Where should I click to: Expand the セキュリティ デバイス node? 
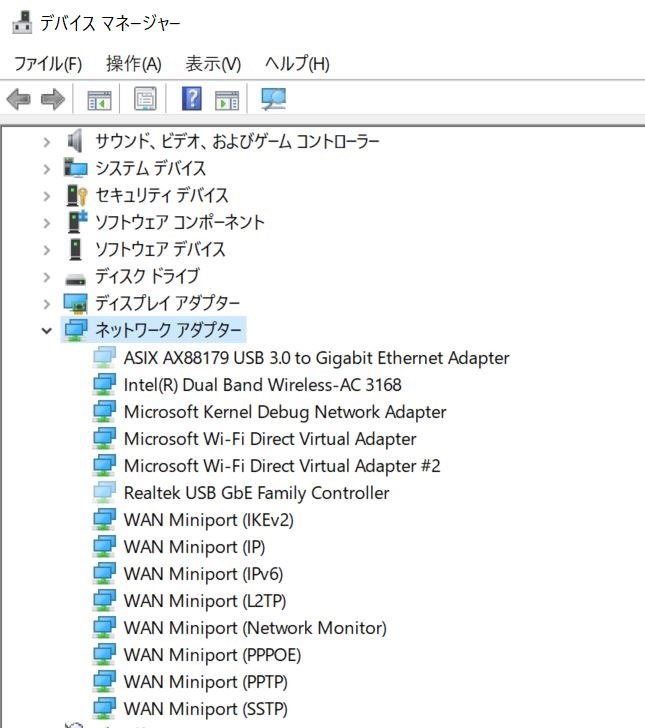tap(46, 195)
